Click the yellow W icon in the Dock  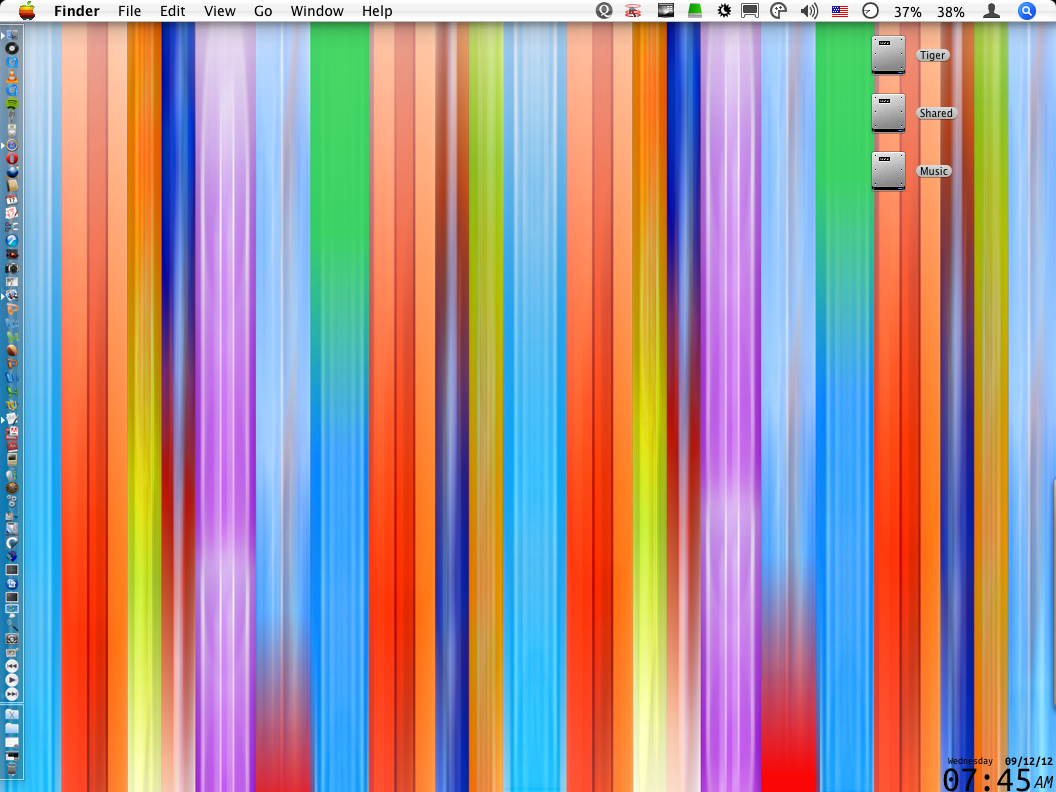click(11, 405)
